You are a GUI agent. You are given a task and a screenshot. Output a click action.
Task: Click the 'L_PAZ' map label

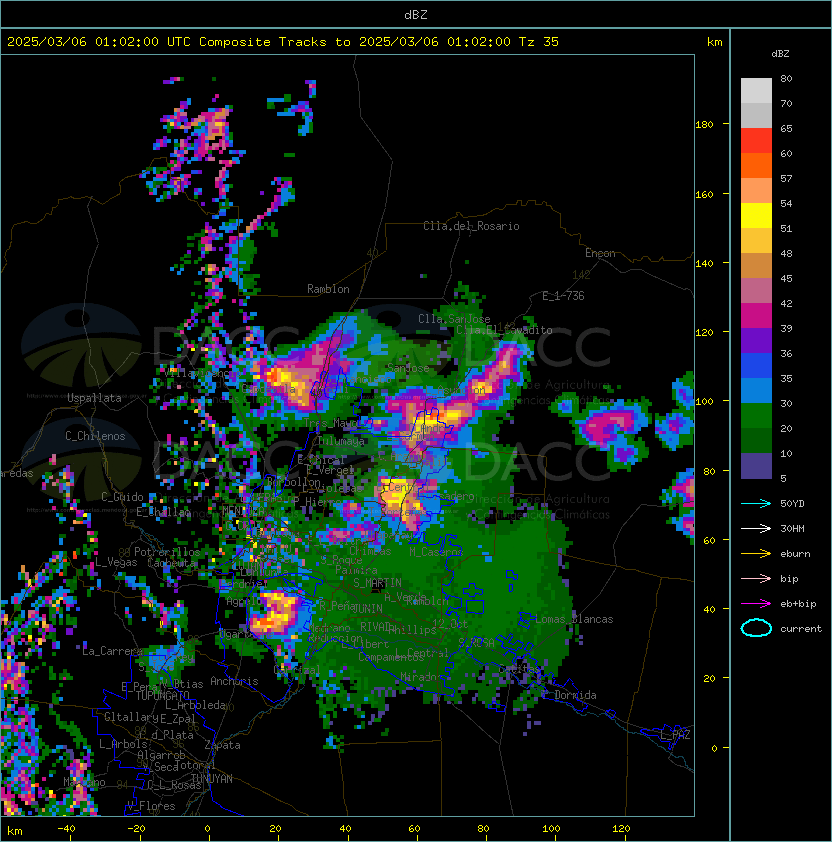pos(675,735)
